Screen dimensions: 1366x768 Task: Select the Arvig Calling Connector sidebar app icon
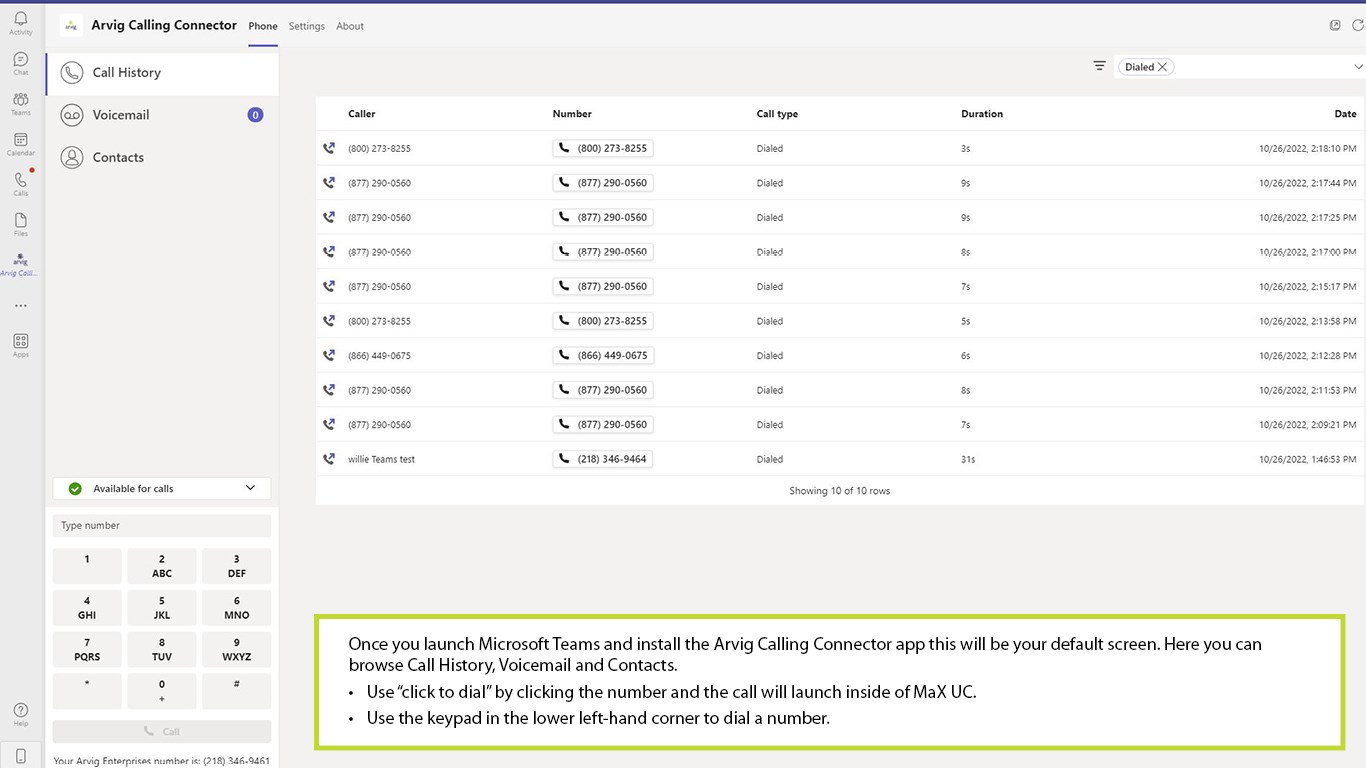click(21, 265)
